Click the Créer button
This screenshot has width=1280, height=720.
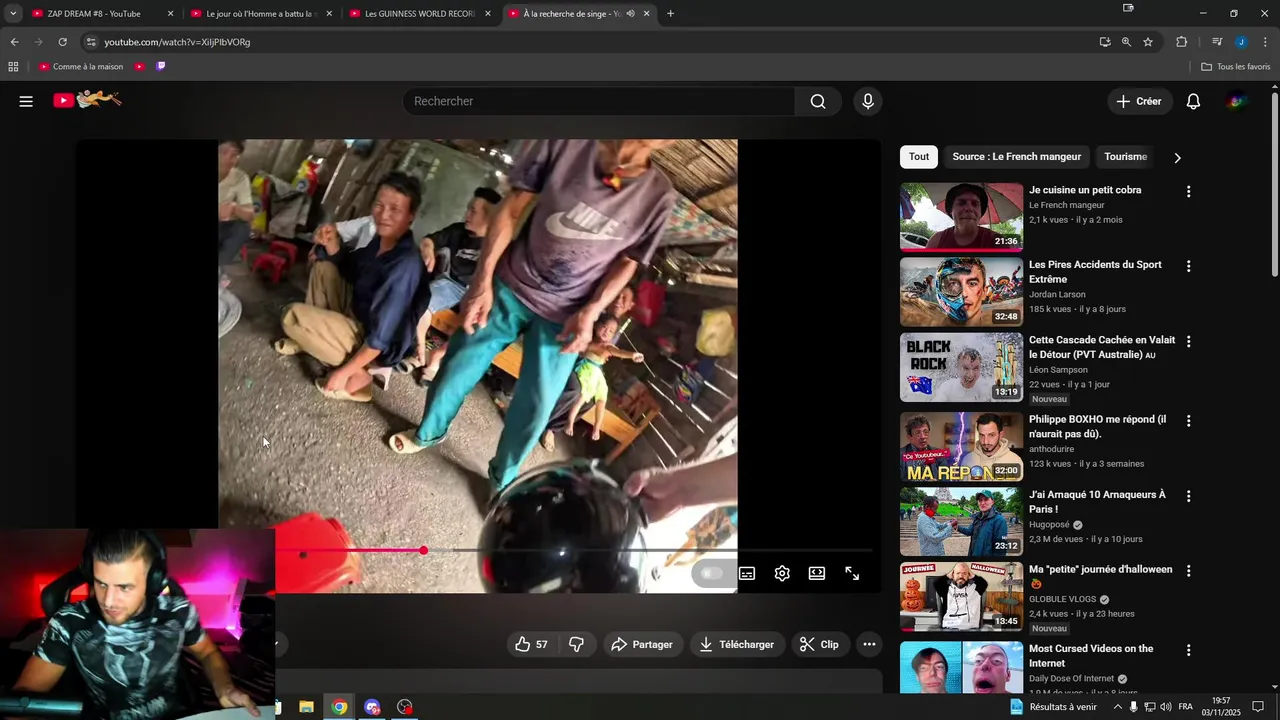pyautogui.click(x=1139, y=101)
